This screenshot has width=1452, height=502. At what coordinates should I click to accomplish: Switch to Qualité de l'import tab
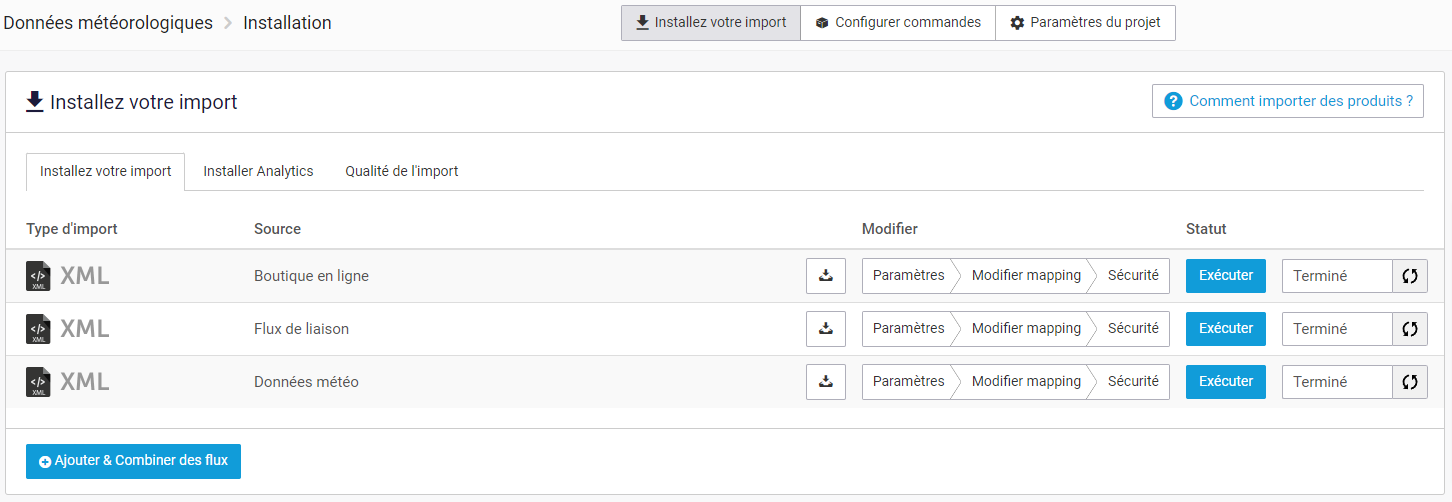tap(402, 171)
